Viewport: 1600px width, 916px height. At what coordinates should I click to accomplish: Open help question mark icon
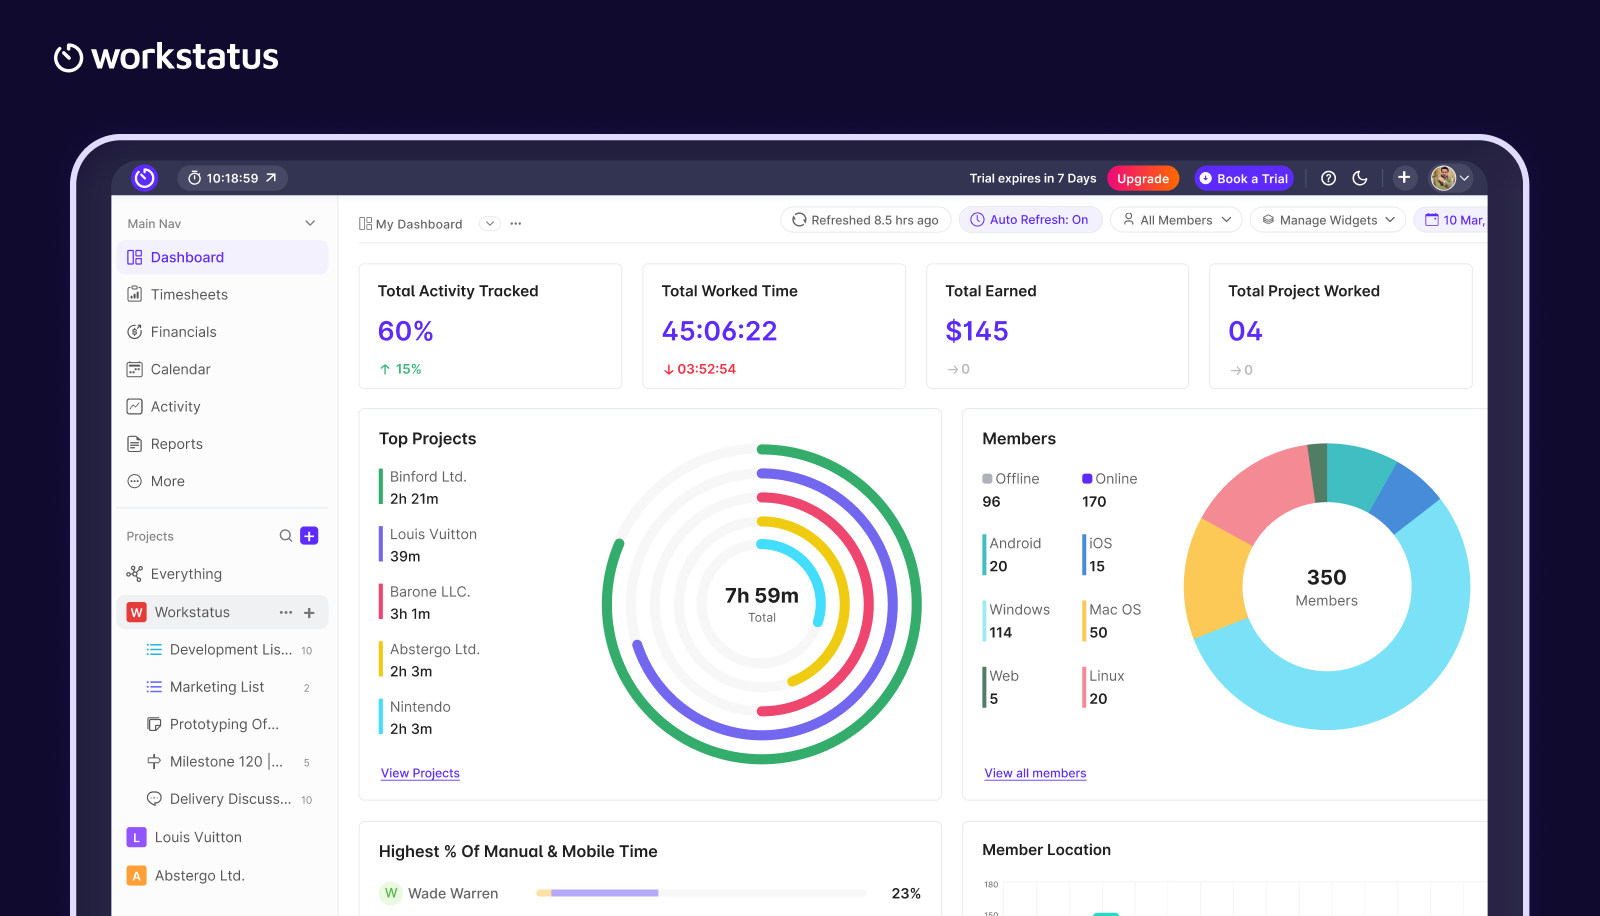(1328, 178)
